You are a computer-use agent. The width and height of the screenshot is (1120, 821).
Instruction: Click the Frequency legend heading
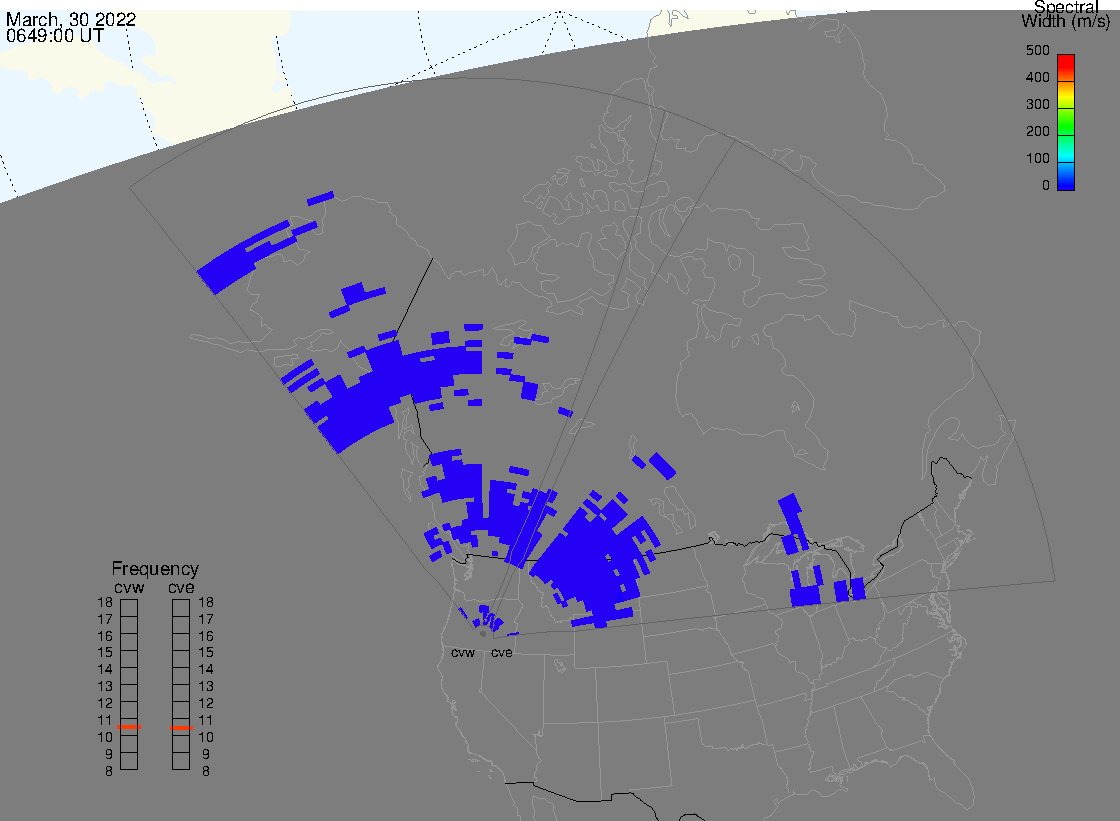pyautogui.click(x=155, y=569)
